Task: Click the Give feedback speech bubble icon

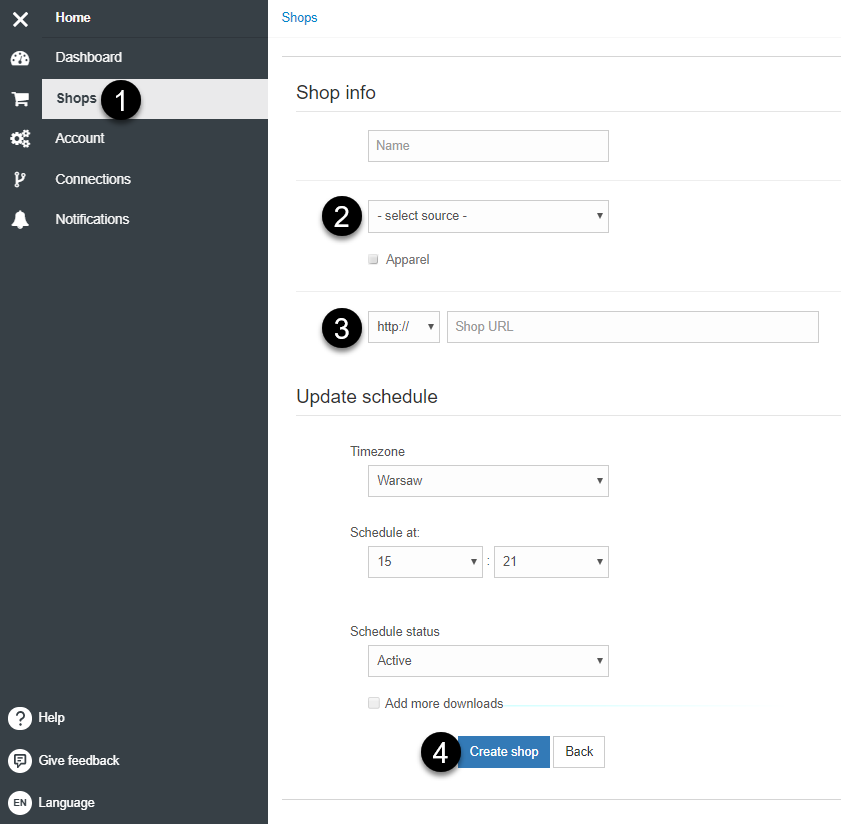Action: click(20, 761)
